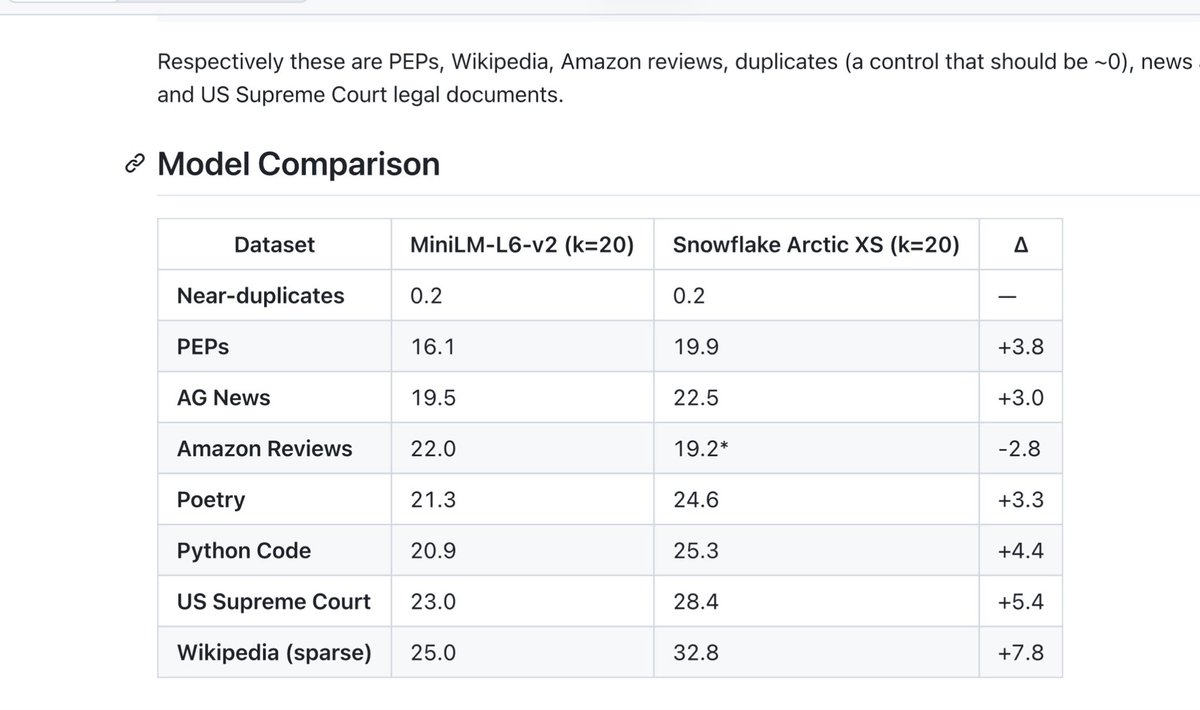Screen dimensions: 1200x710
Task: Click the MiniLM-L6-v2 (k=20) column header
Action: 522,244
